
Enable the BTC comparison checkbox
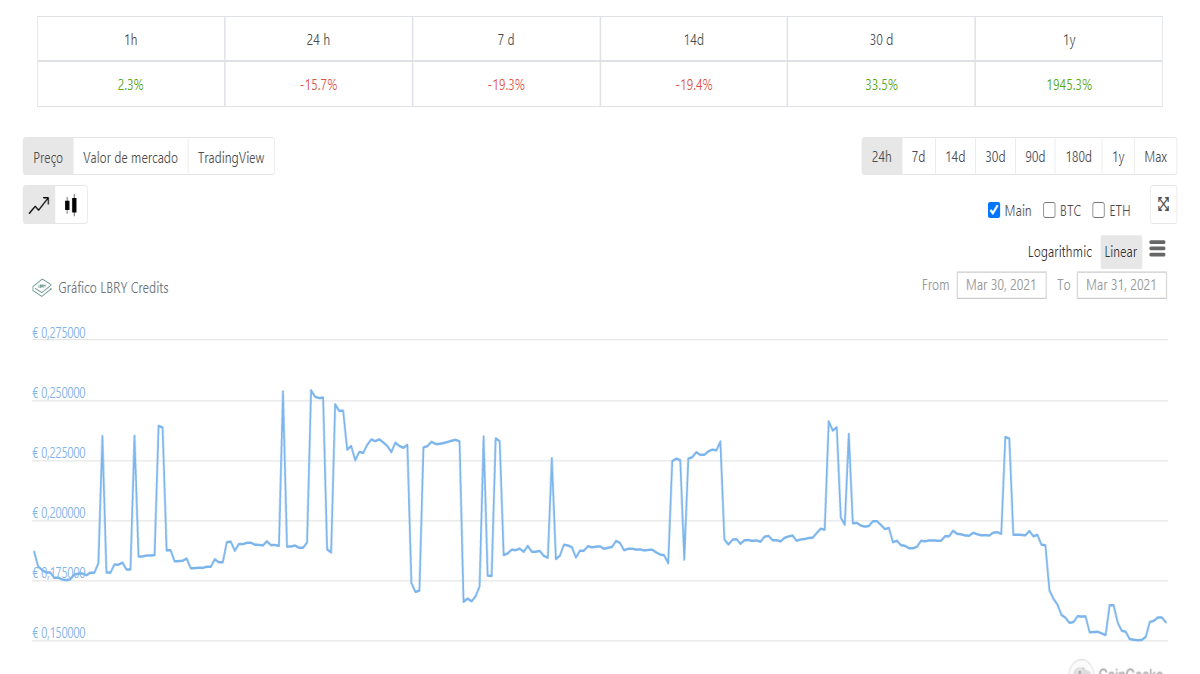pos(1049,210)
